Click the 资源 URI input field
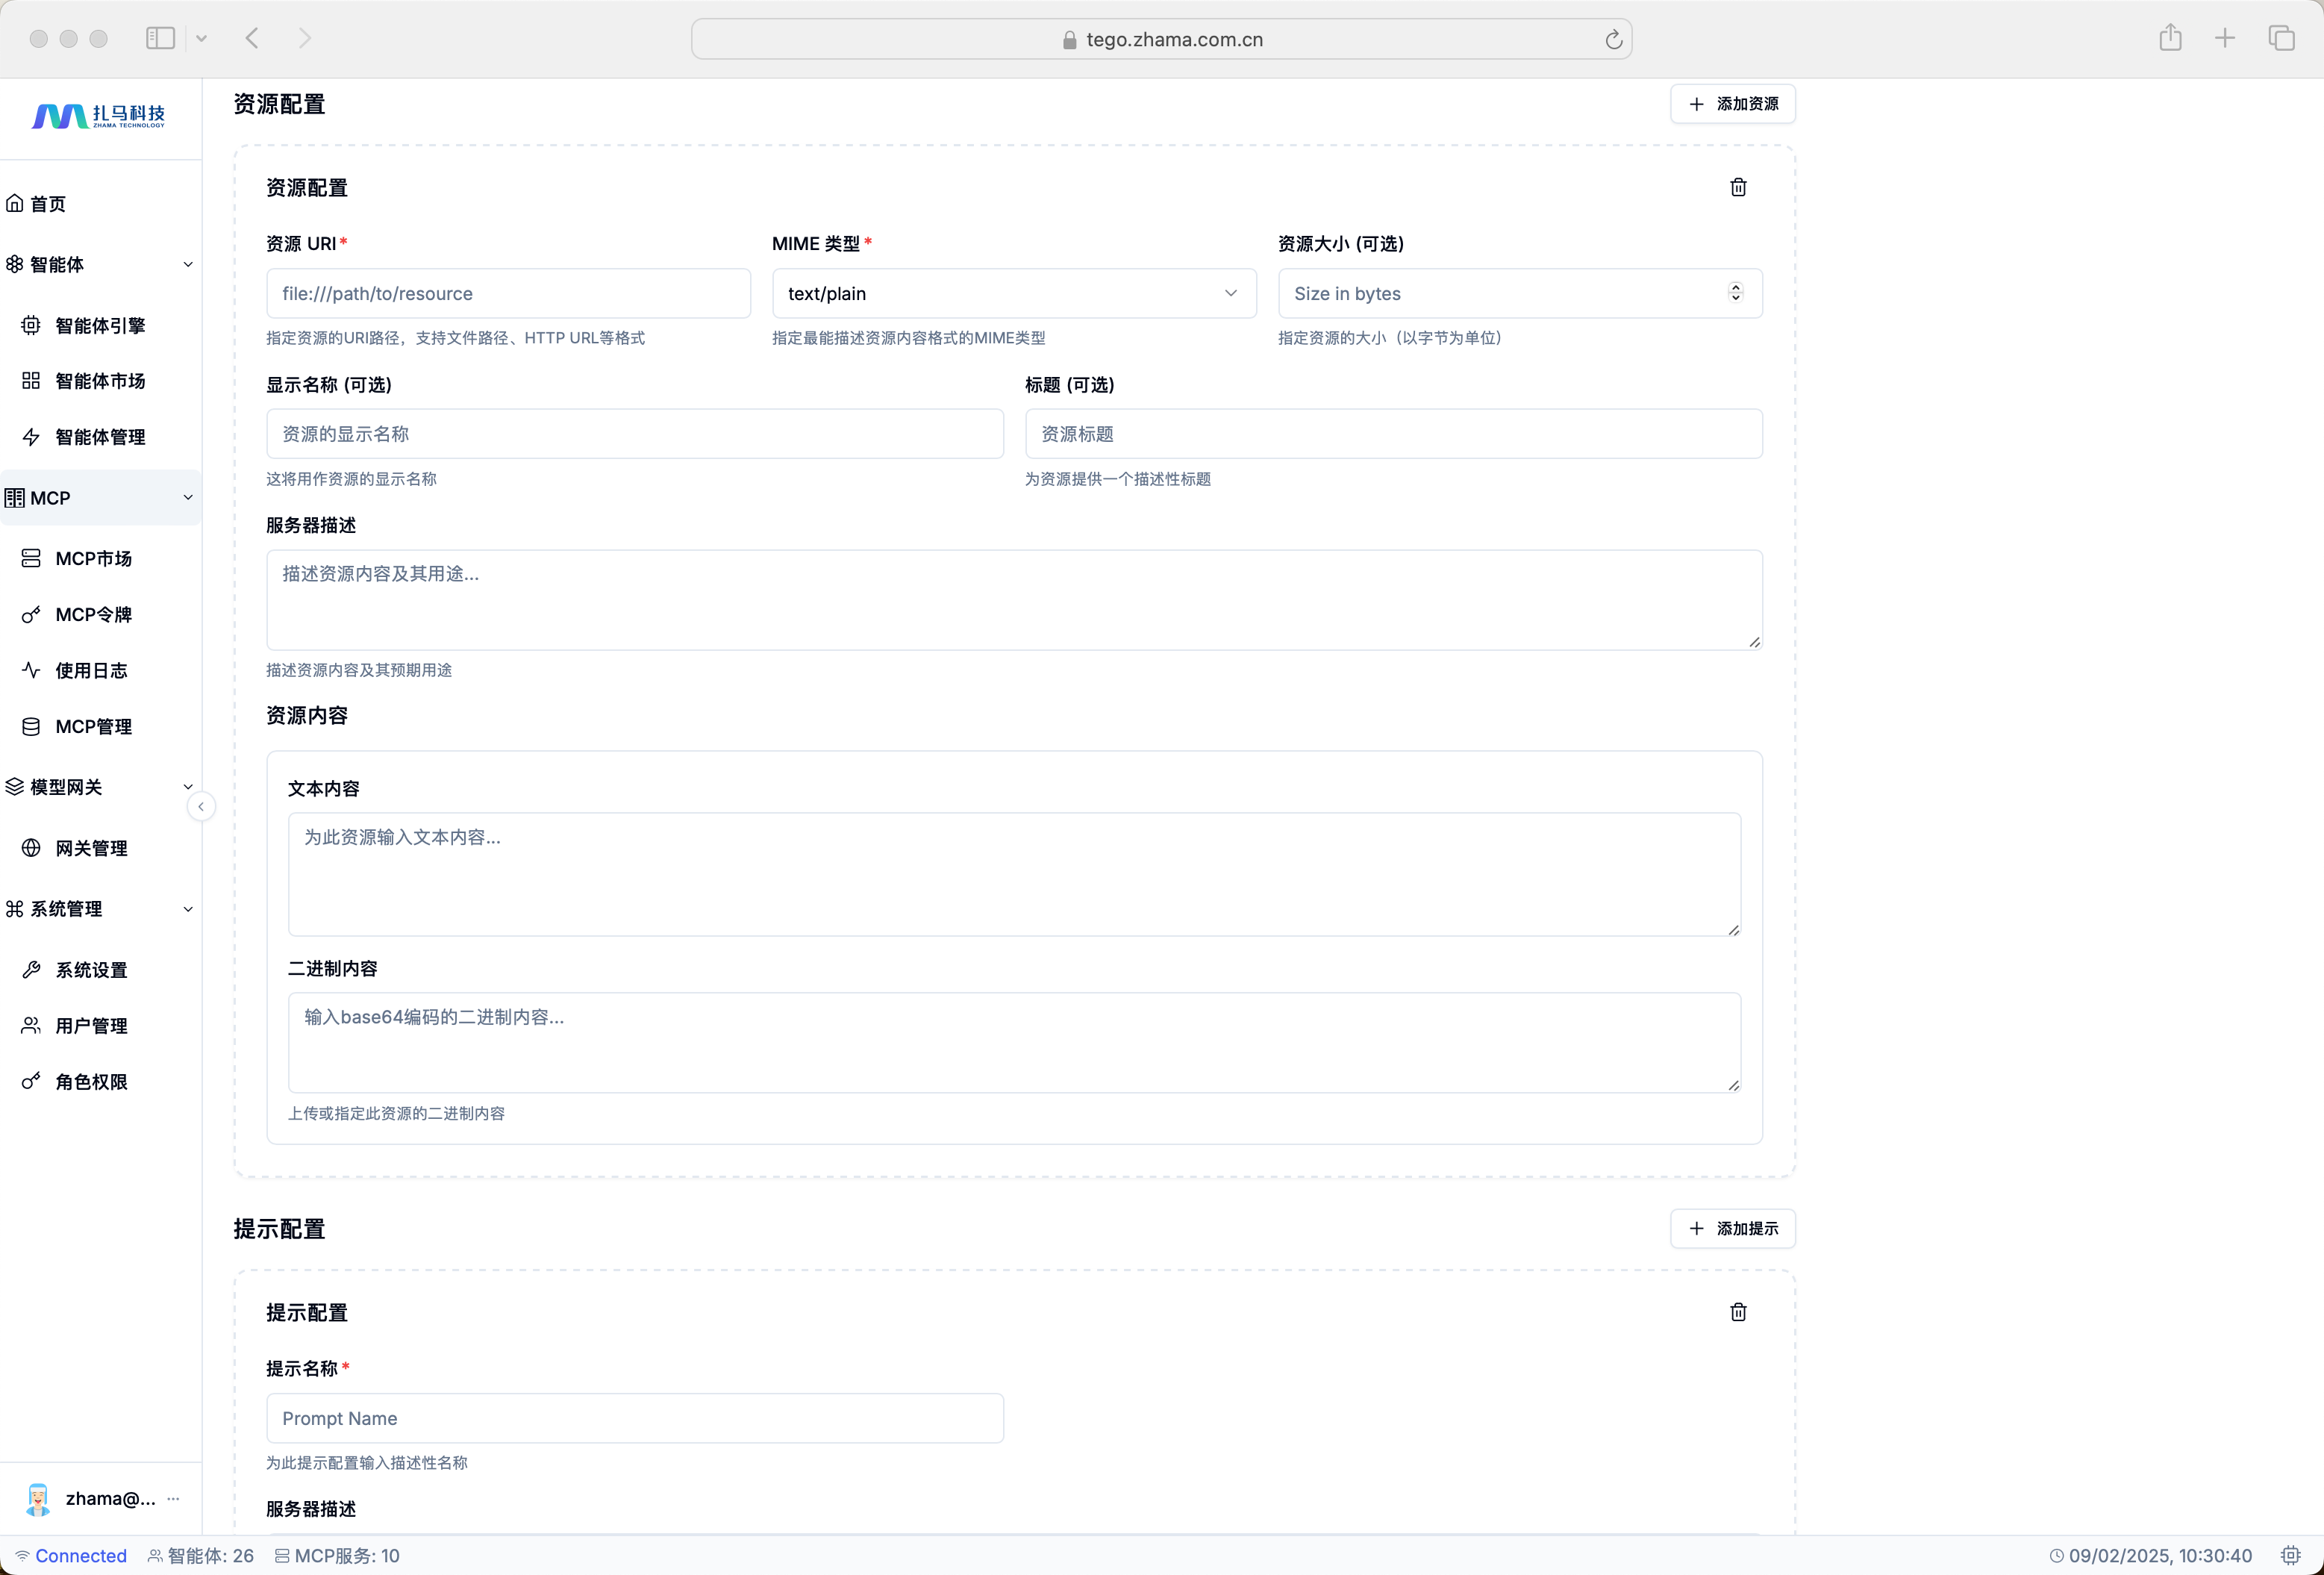Screen dimensions: 2324x1575 pos(508,293)
